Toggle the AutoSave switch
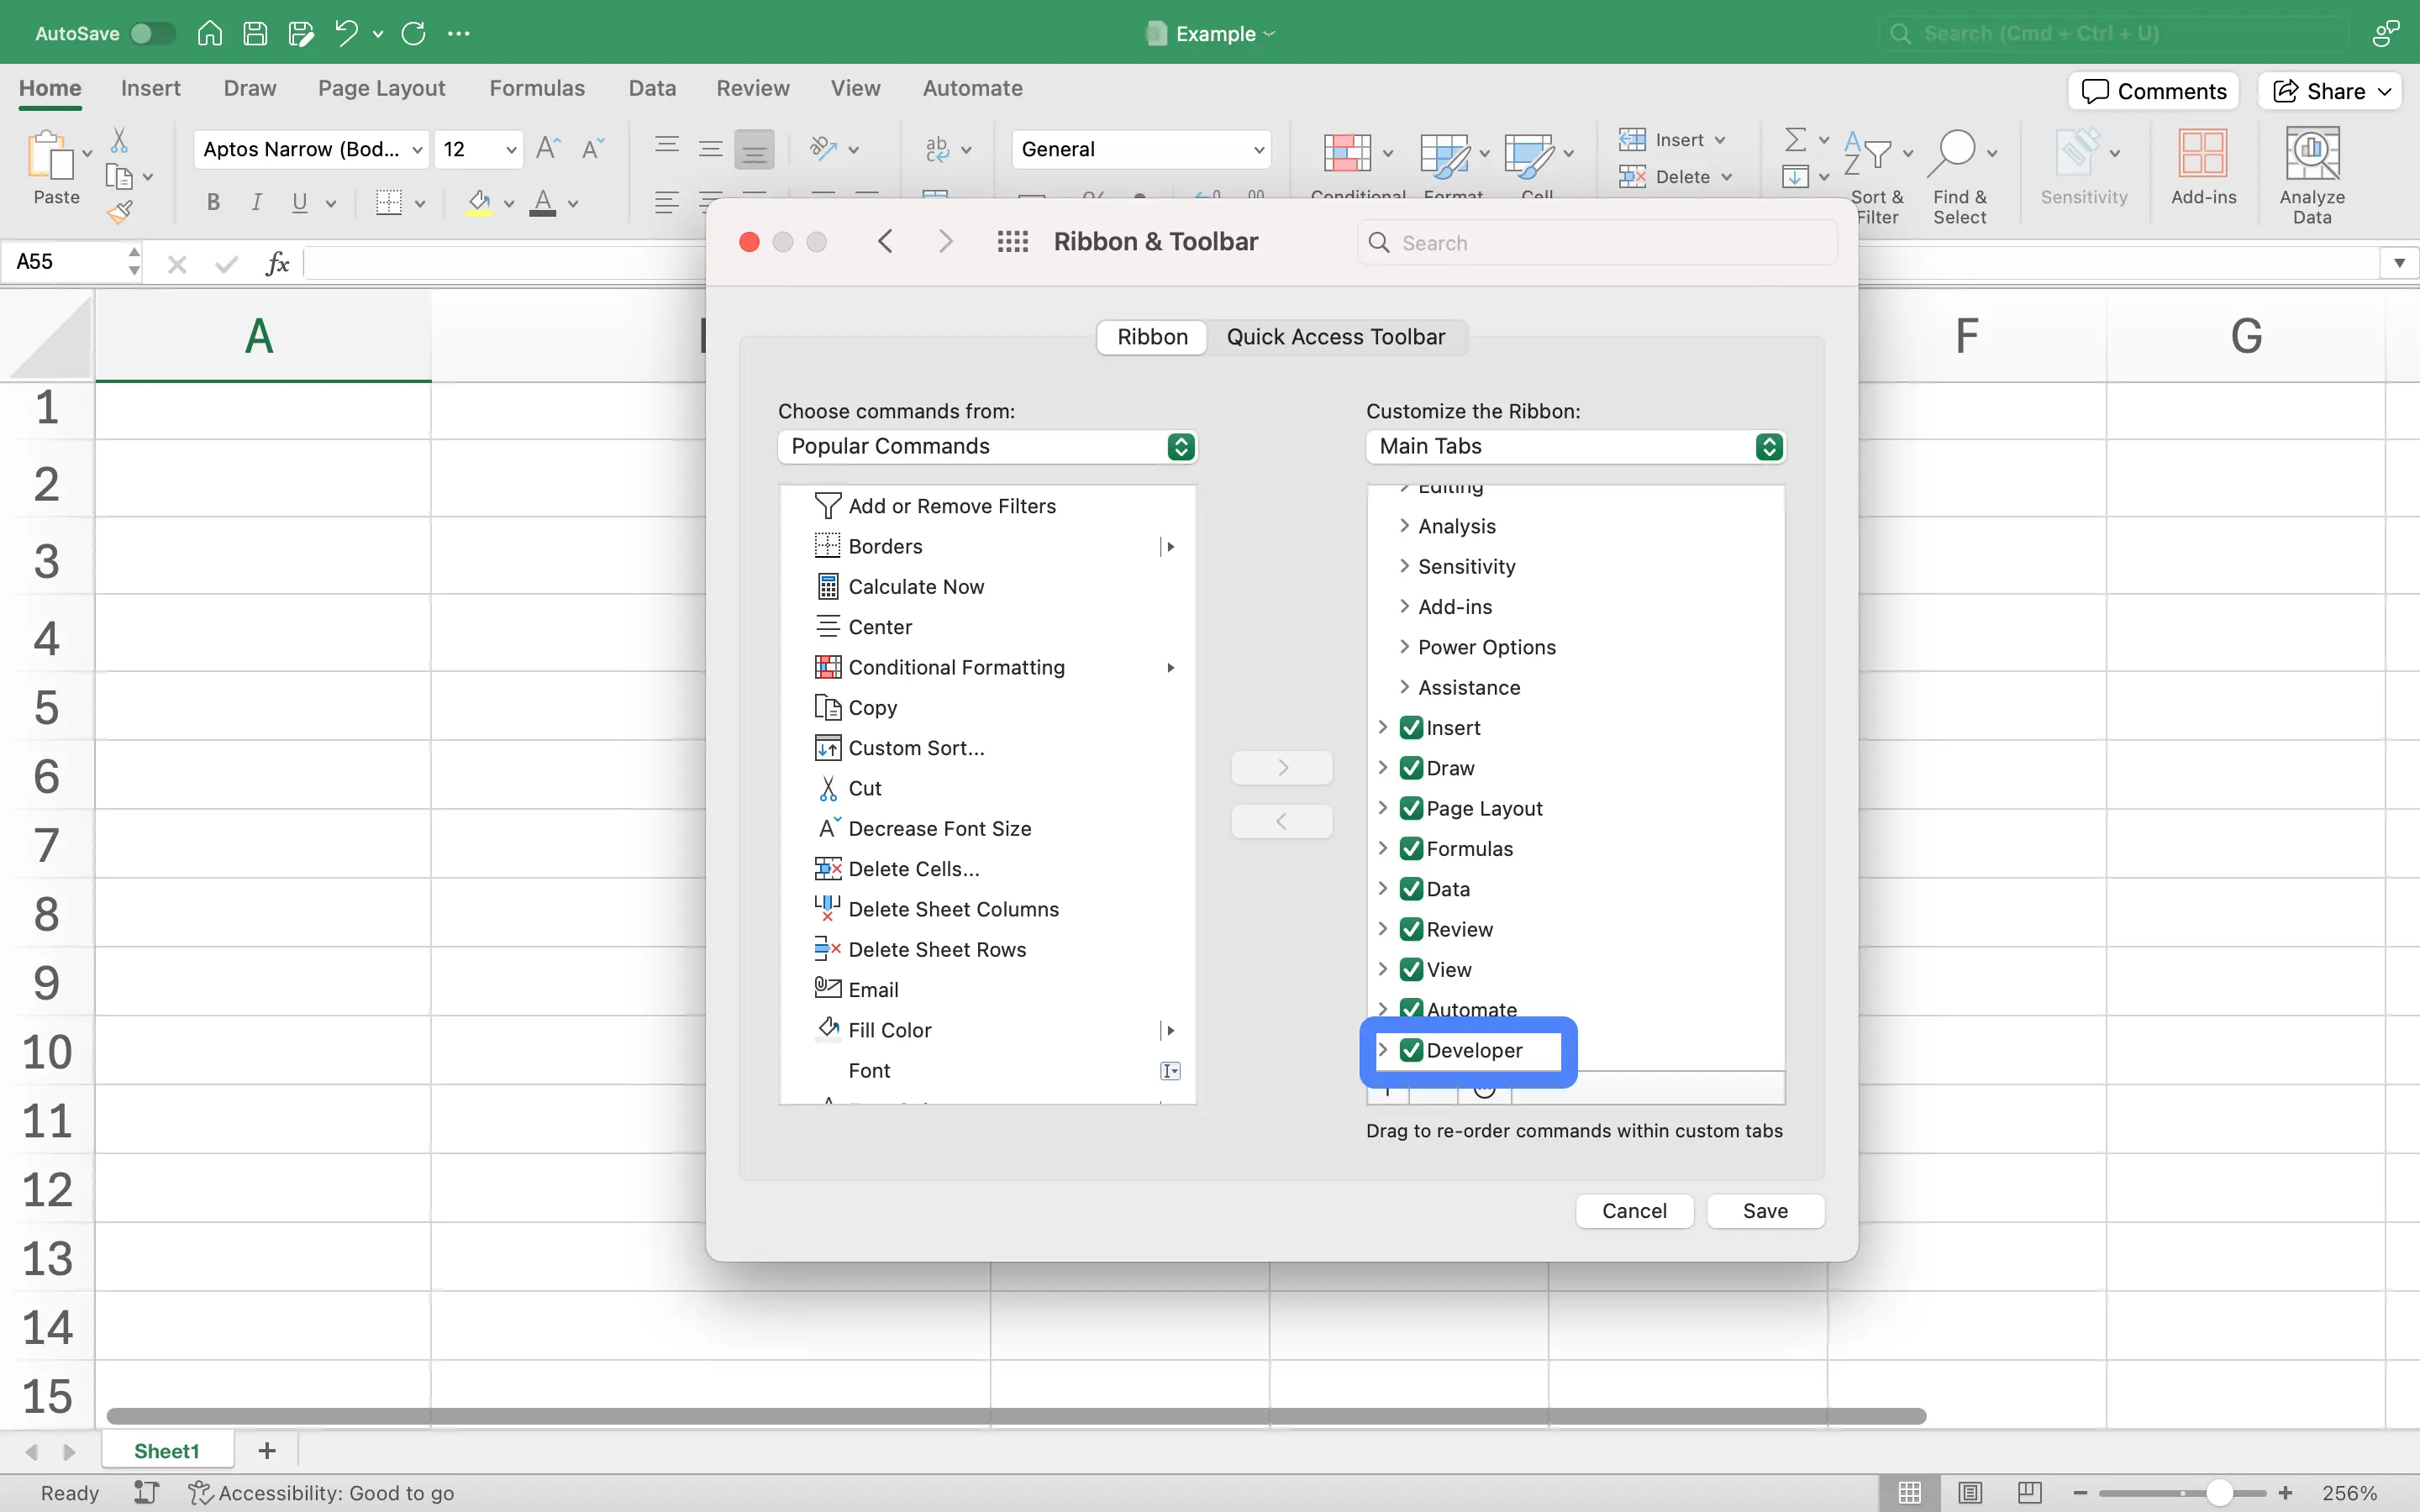This screenshot has height=1512, width=2420. point(152,33)
